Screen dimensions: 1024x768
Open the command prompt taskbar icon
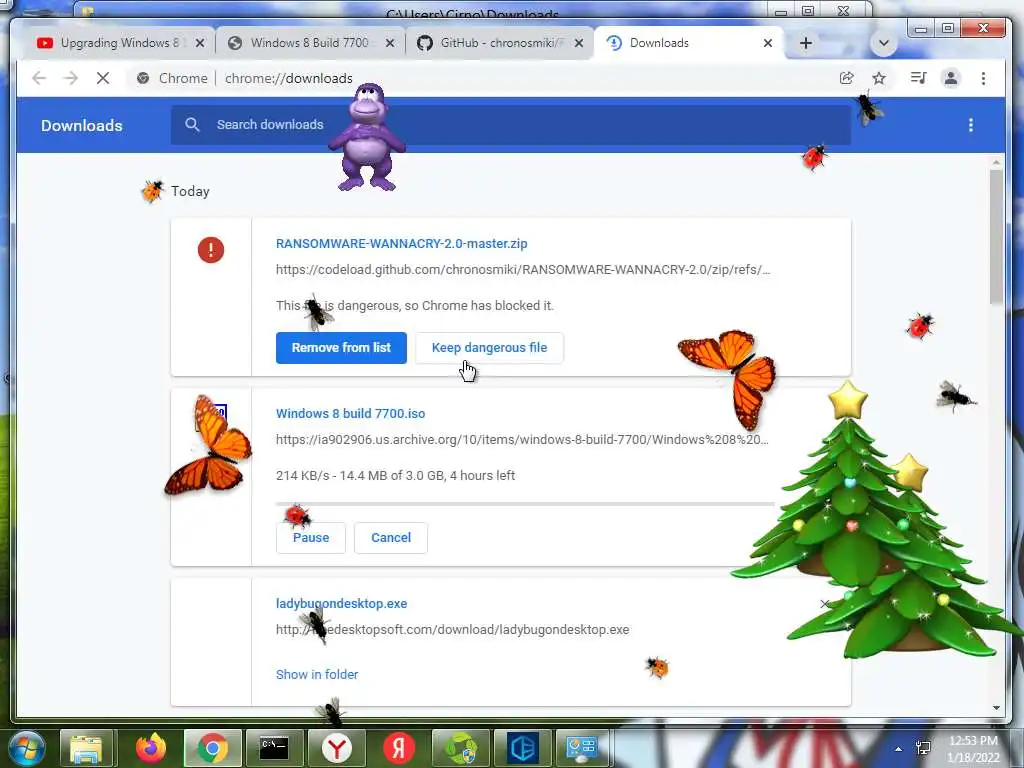click(x=274, y=748)
